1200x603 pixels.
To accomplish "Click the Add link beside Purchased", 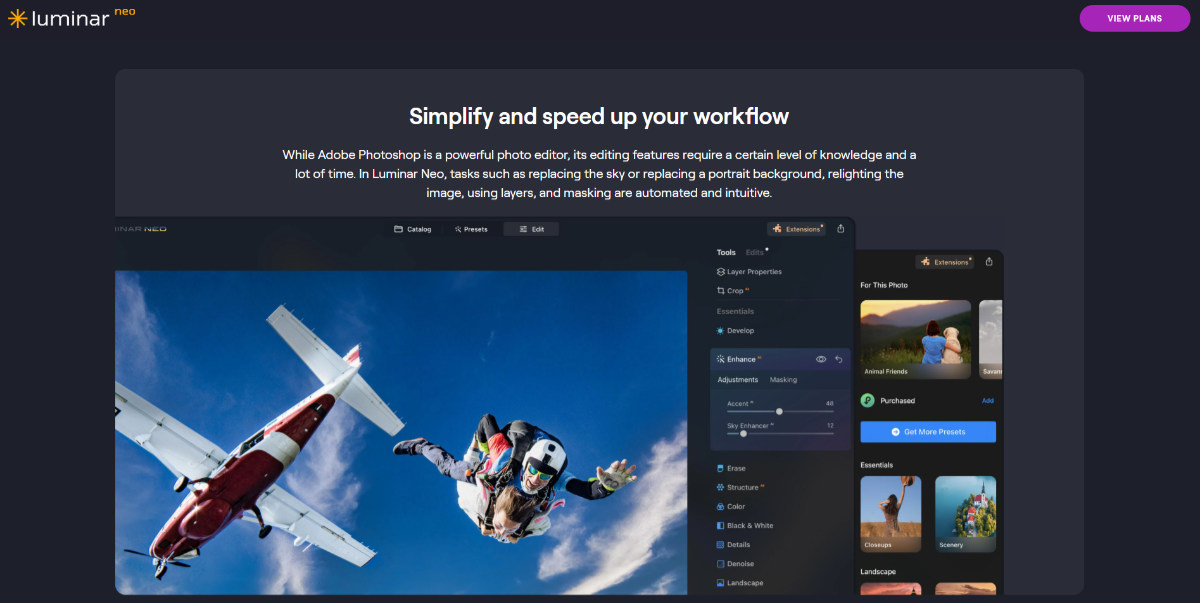I will pyautogui.click(x=988, y=401).
